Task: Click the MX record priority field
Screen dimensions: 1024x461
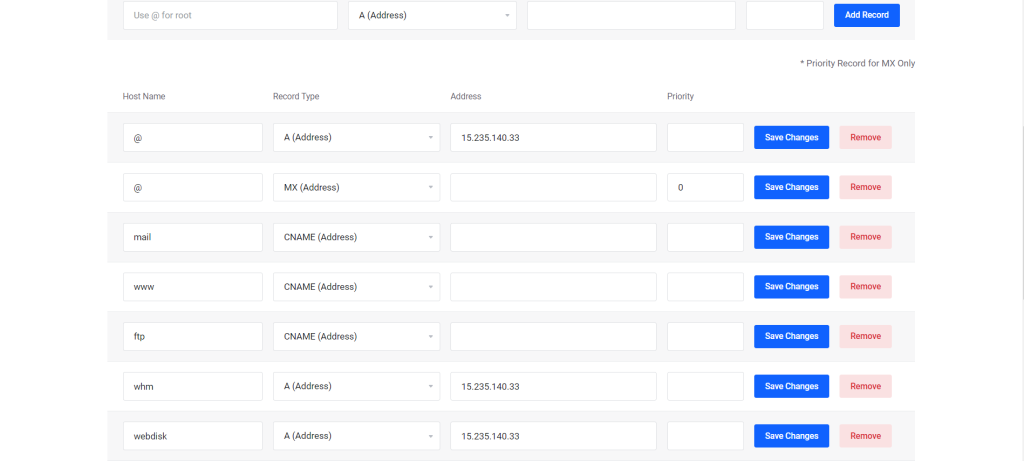Action: [705, 187]
